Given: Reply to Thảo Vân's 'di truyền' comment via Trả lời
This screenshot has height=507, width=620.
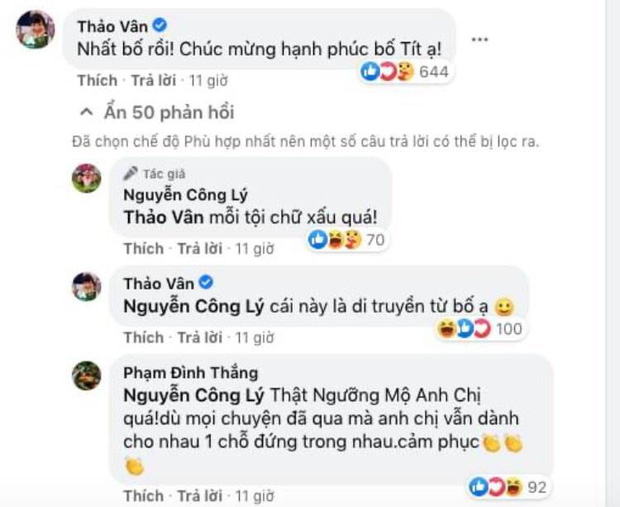Looking at the screenshot, I should pos(200,337).
